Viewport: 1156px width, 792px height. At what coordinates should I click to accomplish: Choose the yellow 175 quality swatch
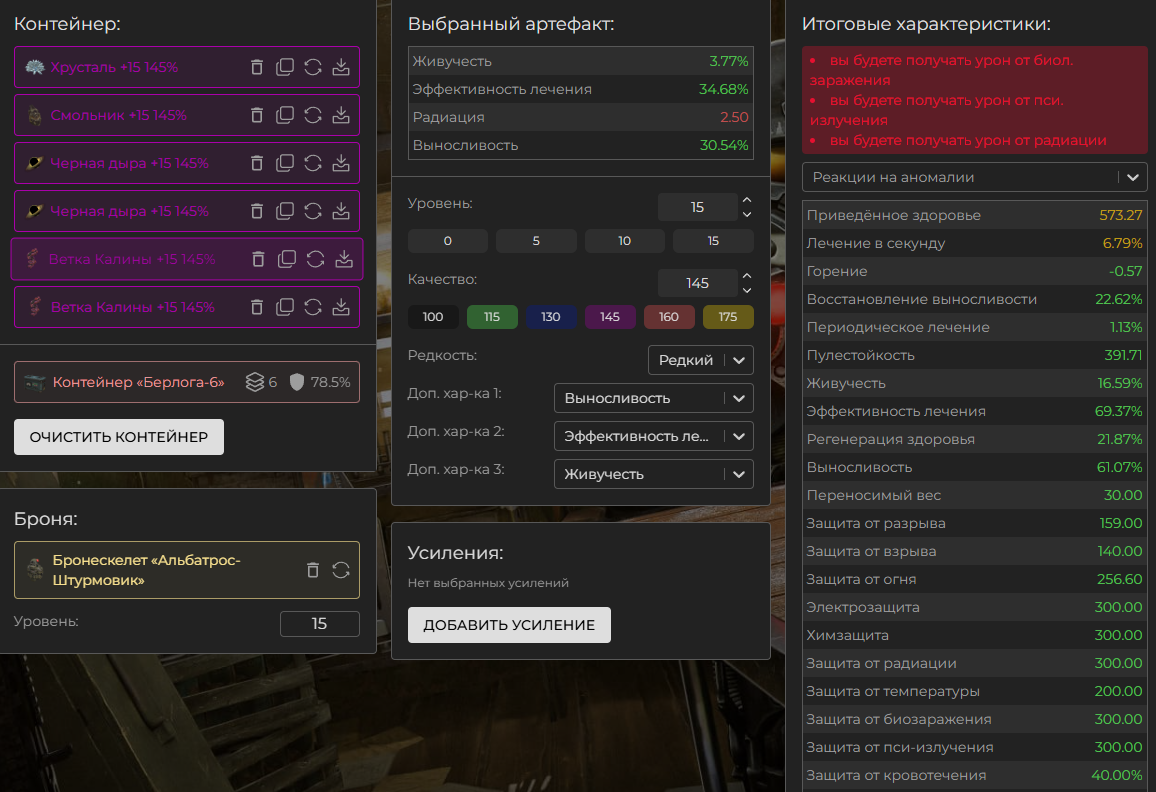coord(728,317)
